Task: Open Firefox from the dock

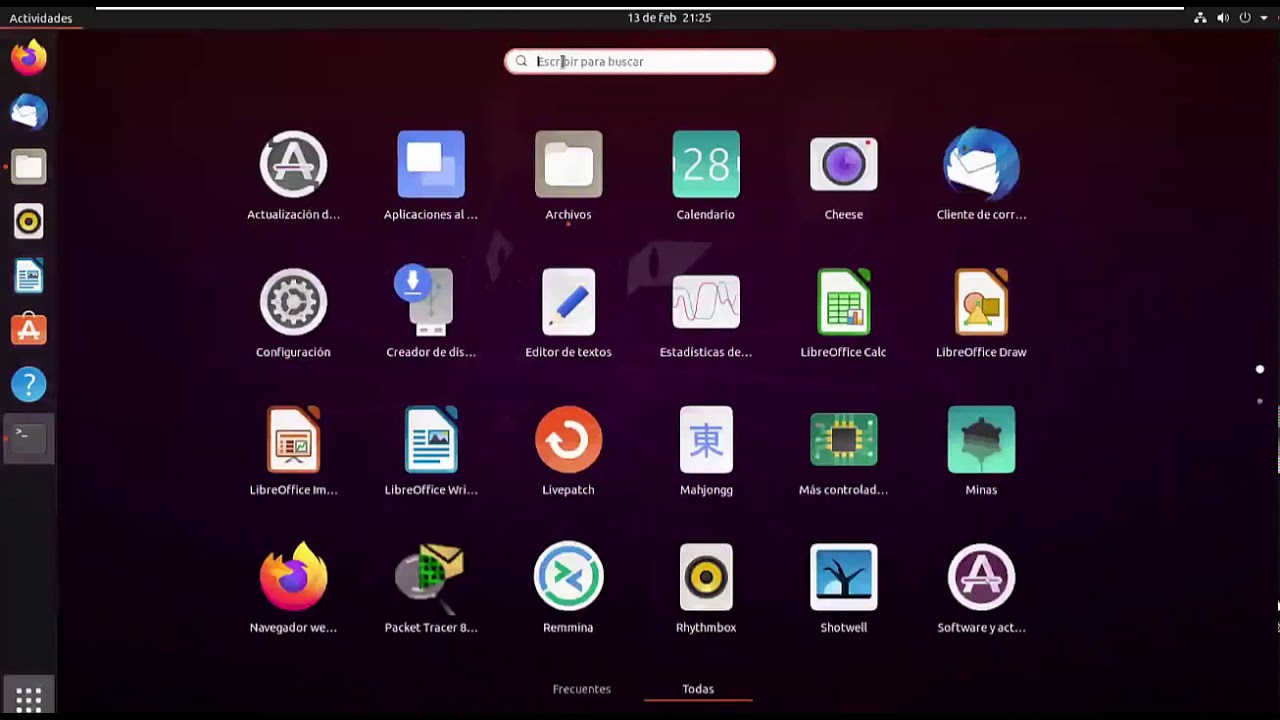Action: pyautogui.click(x=28, y=57)
